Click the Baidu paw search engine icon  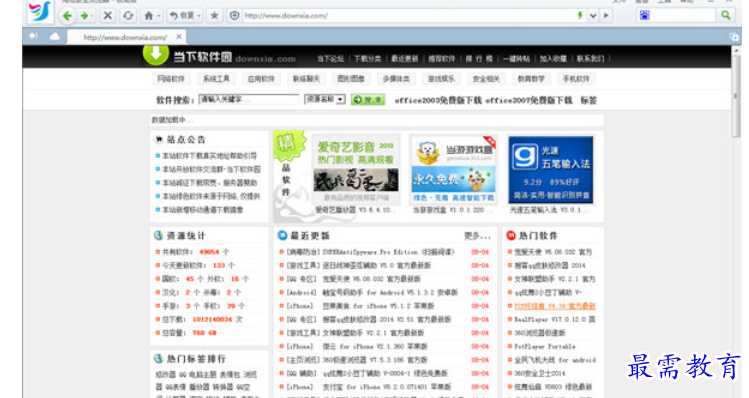[x=644, y=15]
